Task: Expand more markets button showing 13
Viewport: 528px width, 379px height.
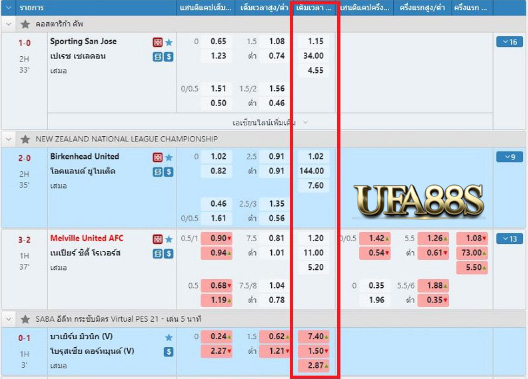Action: click(x=509, y=239)
